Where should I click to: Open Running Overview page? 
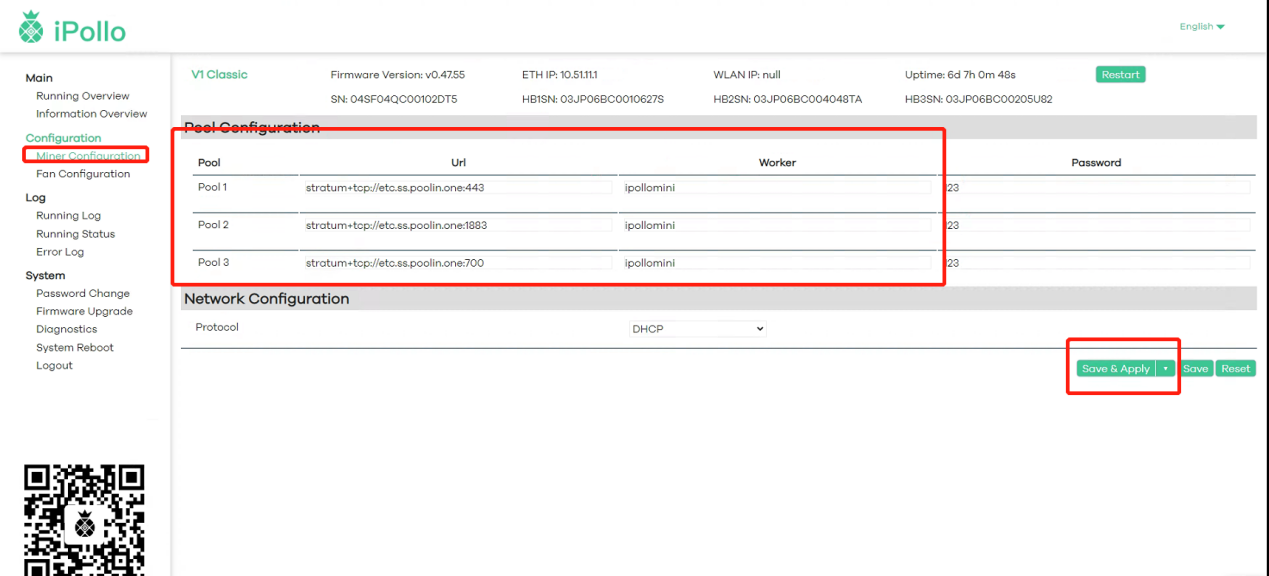[82, 96]
